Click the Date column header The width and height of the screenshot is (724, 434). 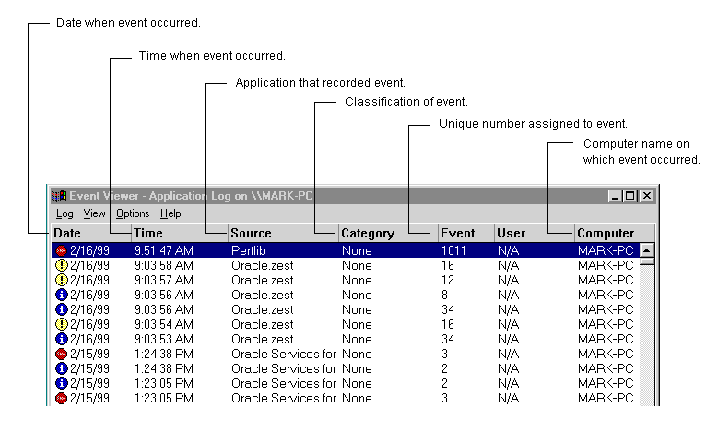click(x=89, y=233)
